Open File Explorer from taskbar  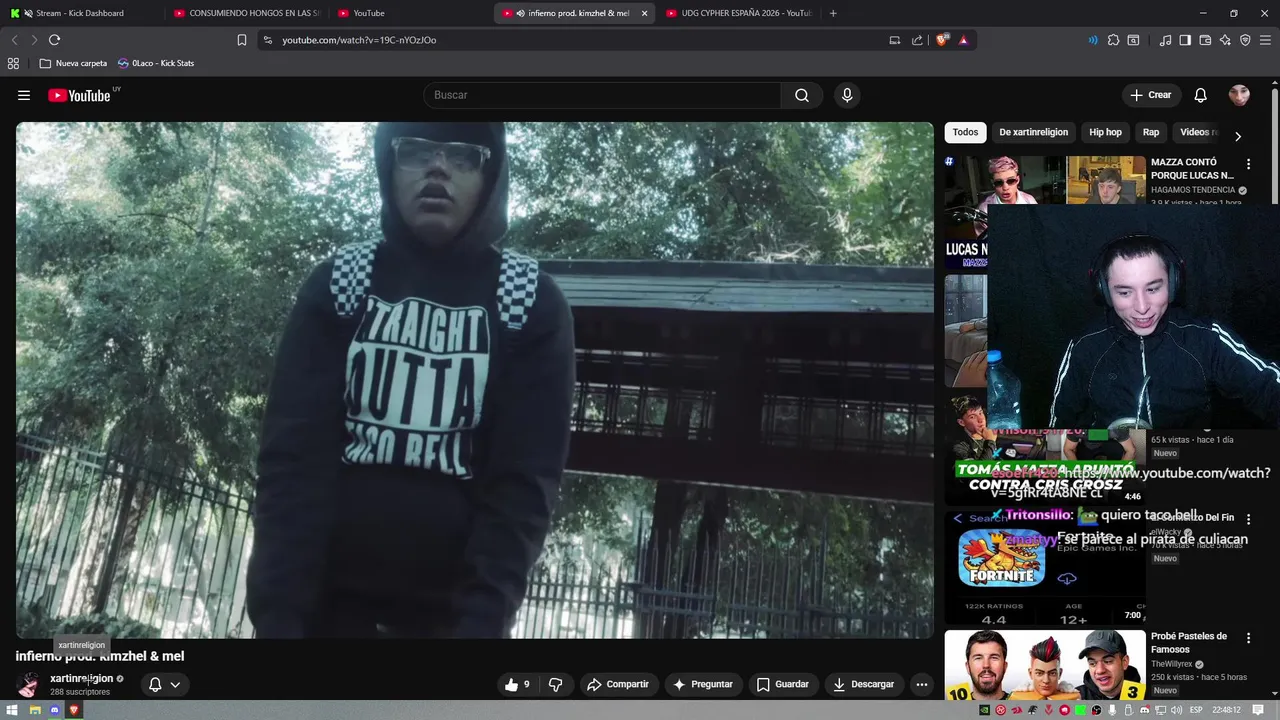34,710
